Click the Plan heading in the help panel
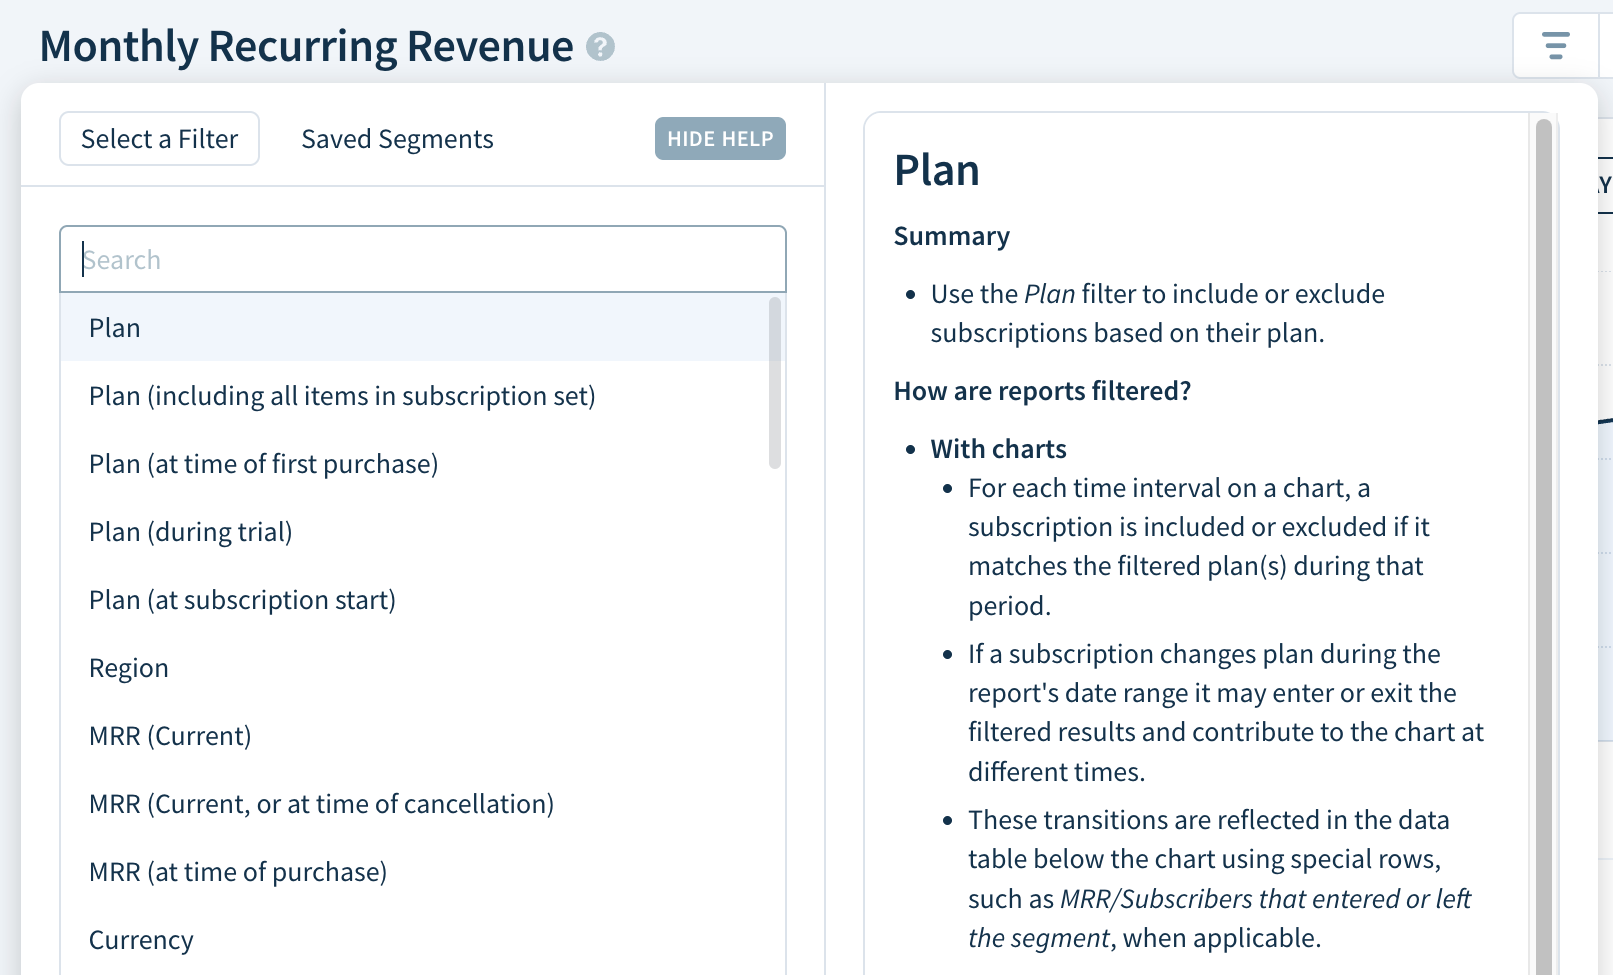This screenshot has height=975, width=1613. click(x=936, y=169)
